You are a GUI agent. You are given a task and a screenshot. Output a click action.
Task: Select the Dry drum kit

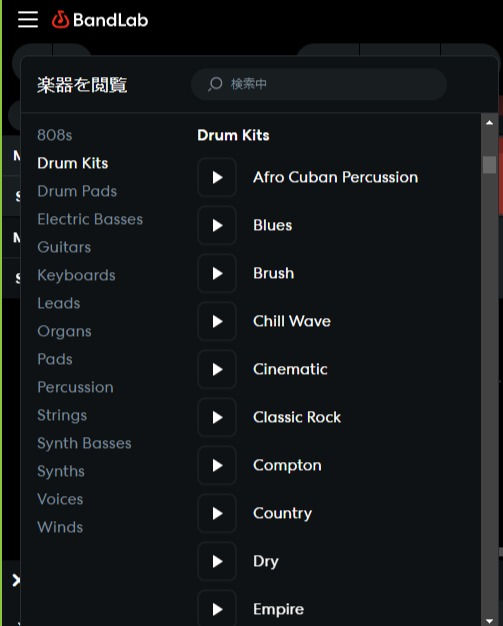266,561
